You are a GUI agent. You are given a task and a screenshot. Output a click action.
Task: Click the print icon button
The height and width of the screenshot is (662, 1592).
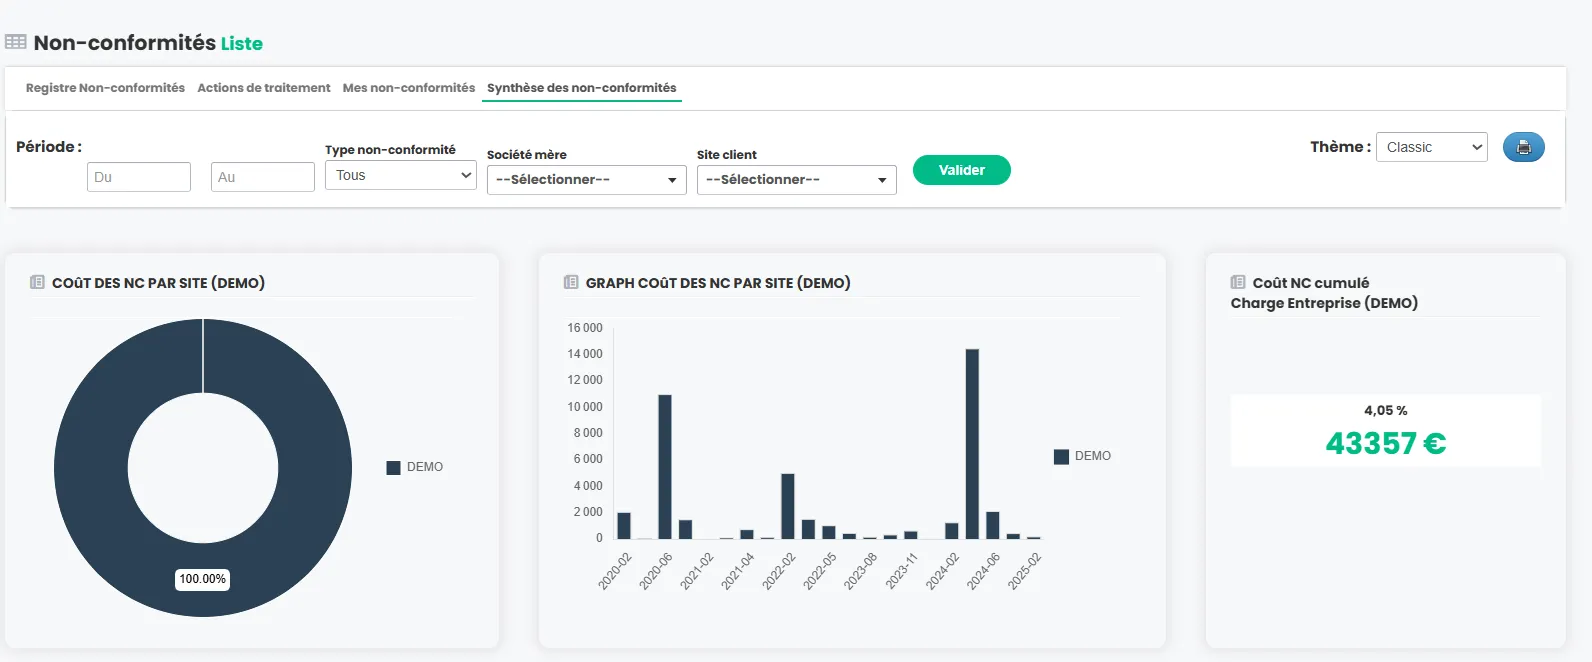click(1523, 147)
